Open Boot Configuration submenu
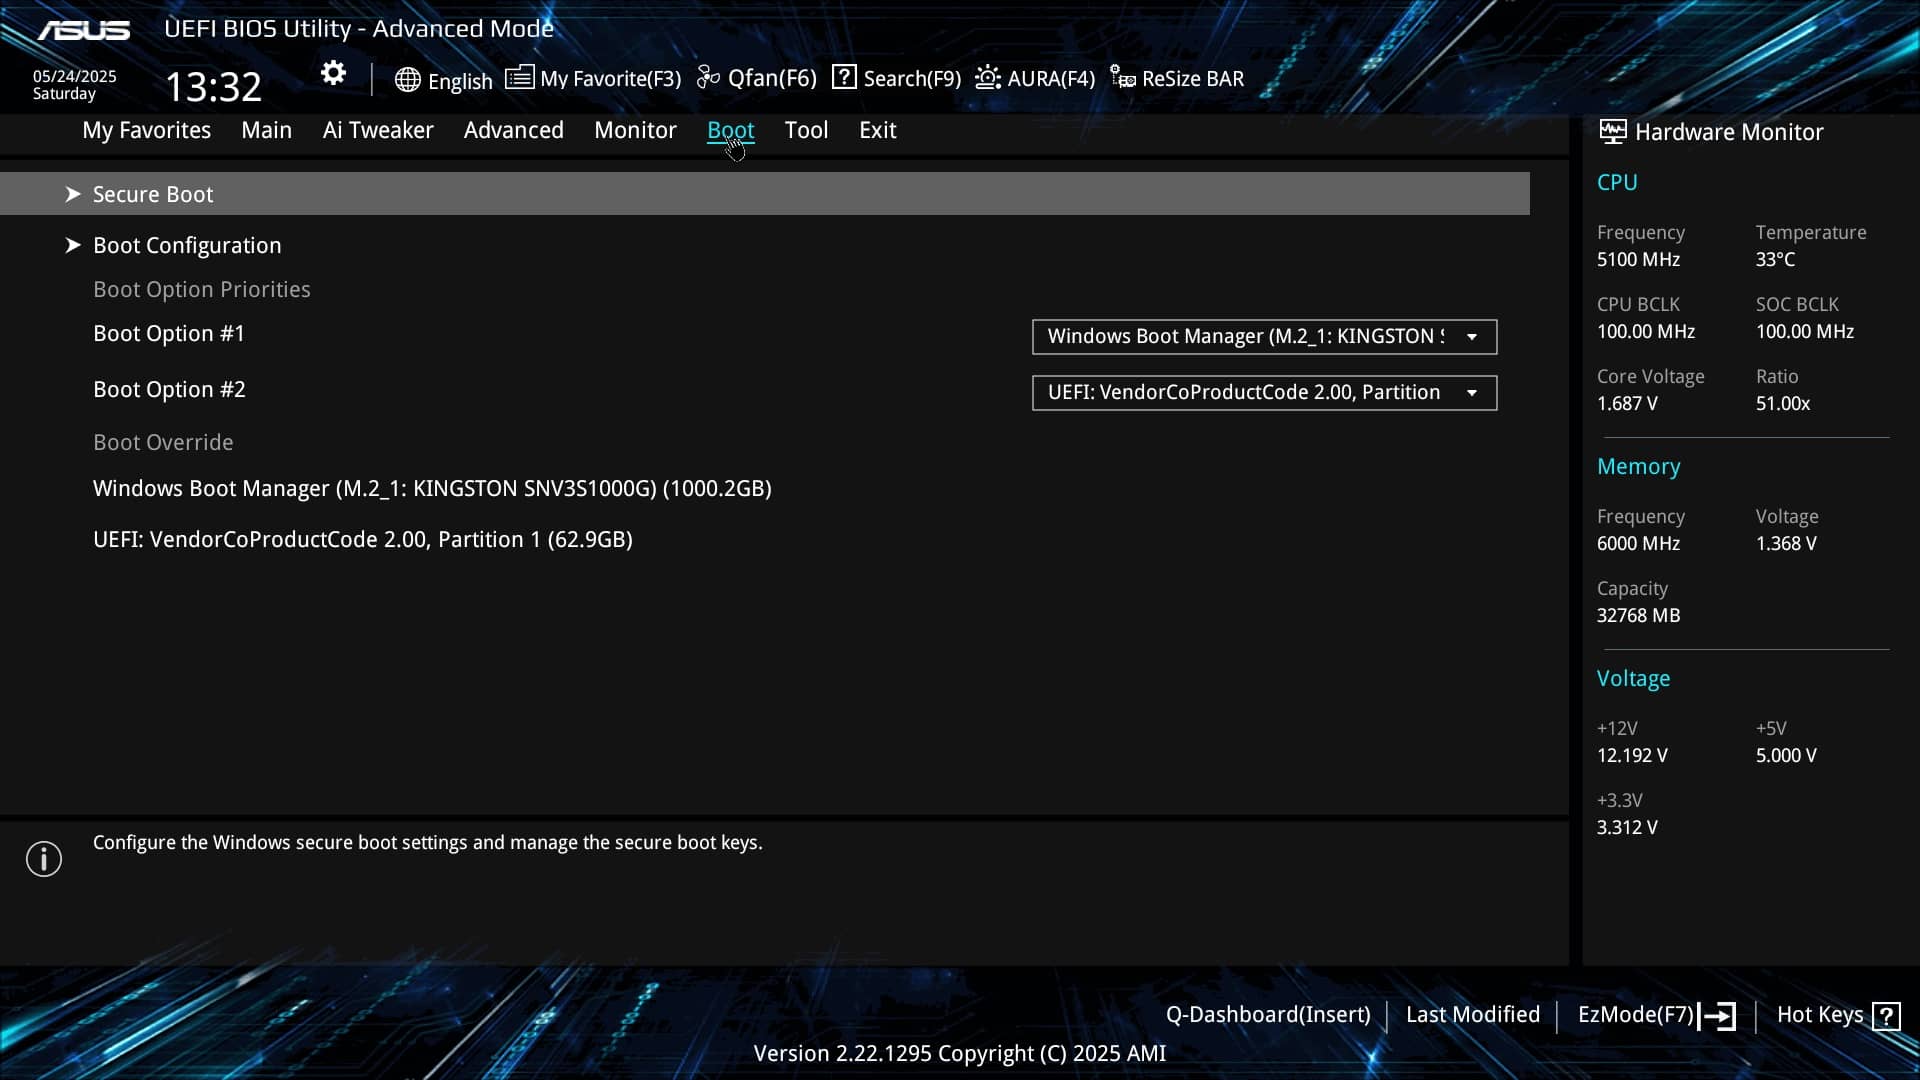 click(x=187, y=245)
